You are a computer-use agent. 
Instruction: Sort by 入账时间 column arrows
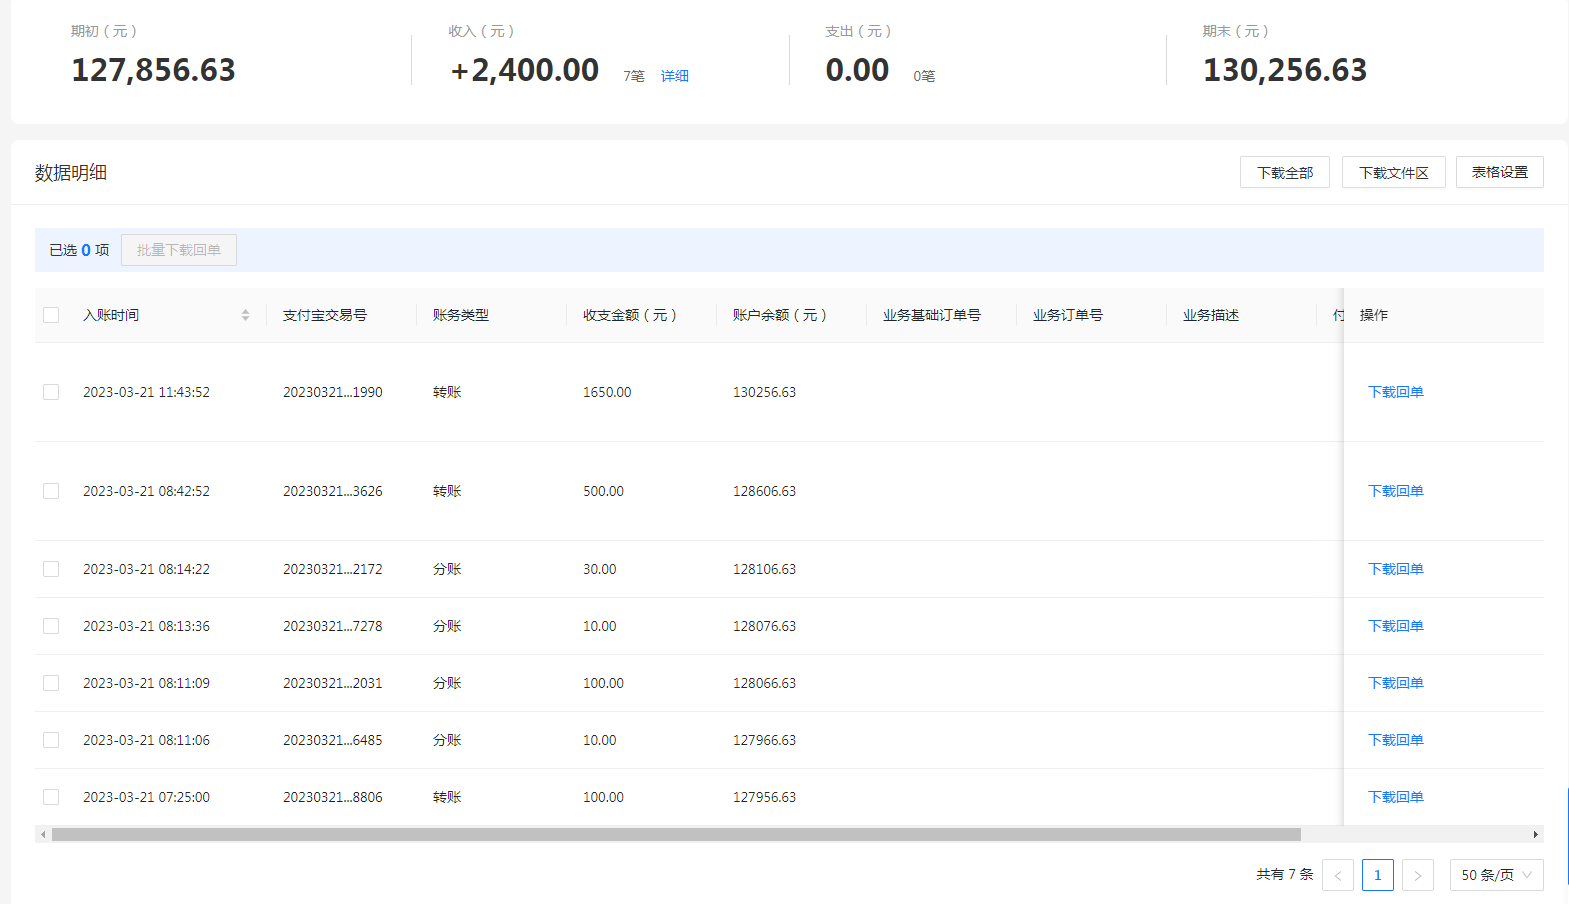point(245,315)
